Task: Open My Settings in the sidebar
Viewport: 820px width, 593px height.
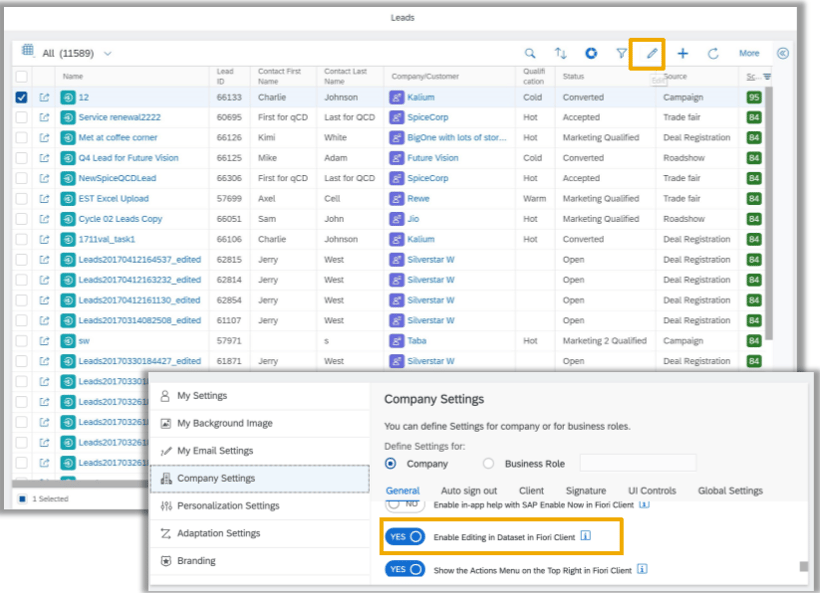Action: 260,395
